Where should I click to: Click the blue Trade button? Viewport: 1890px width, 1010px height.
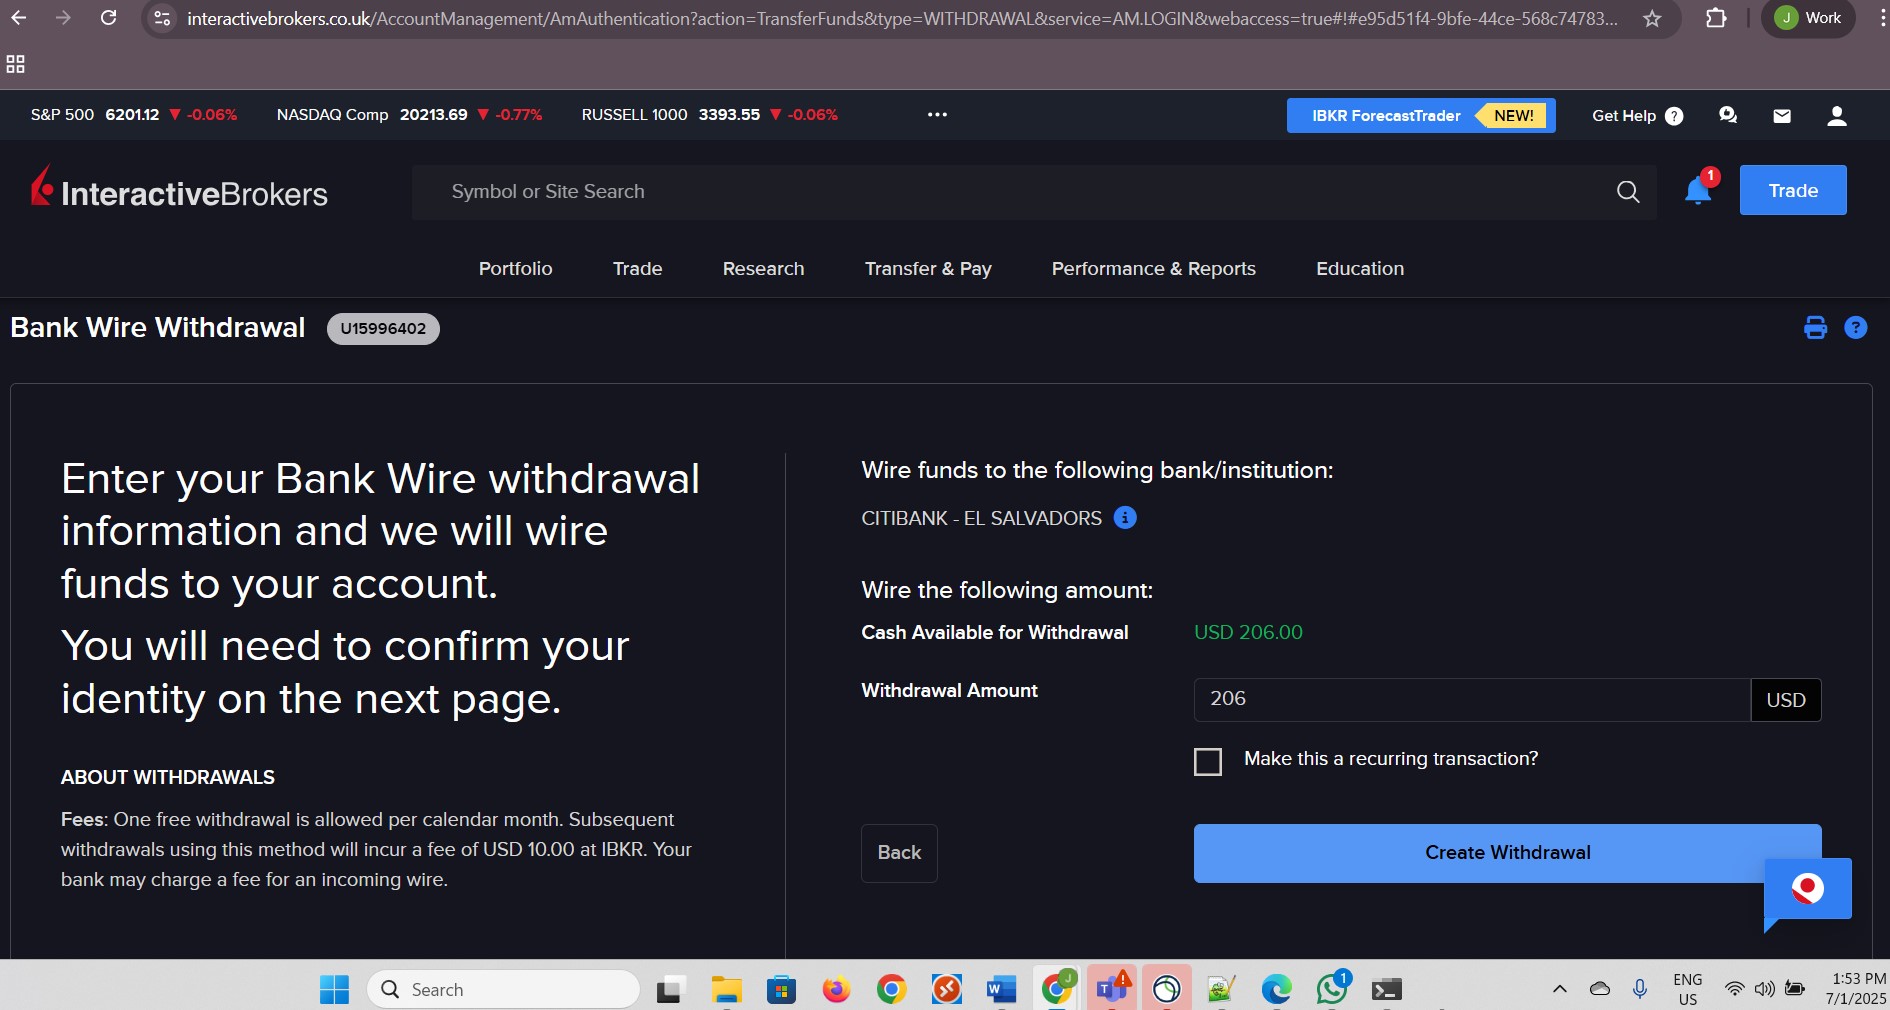[1793, 190]
